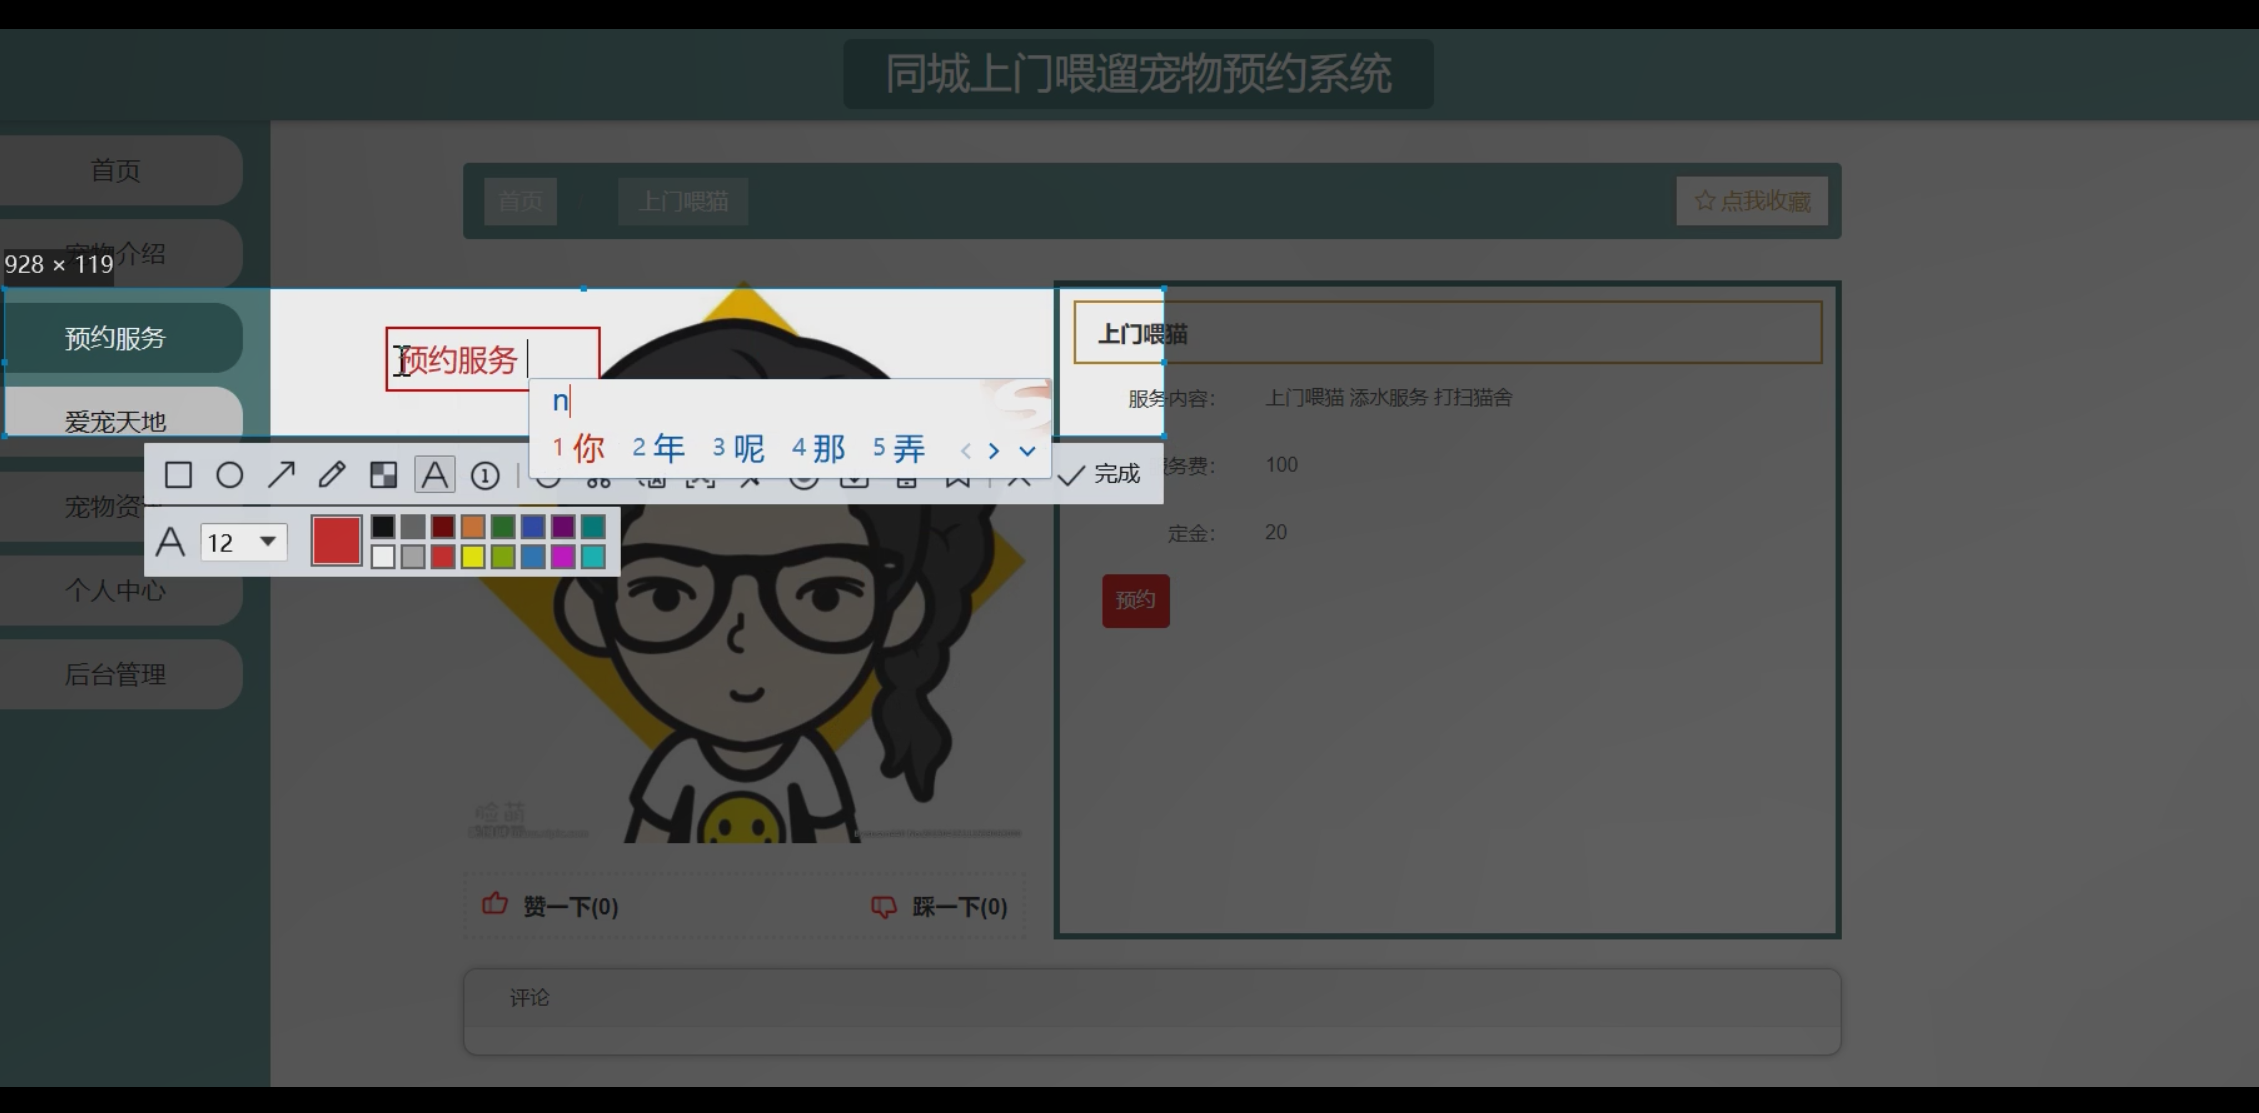Image resolution: width=2259 pixels, height=1113 pixels.
Task: Choose IME candidate 3 呢
Action: 739,448
